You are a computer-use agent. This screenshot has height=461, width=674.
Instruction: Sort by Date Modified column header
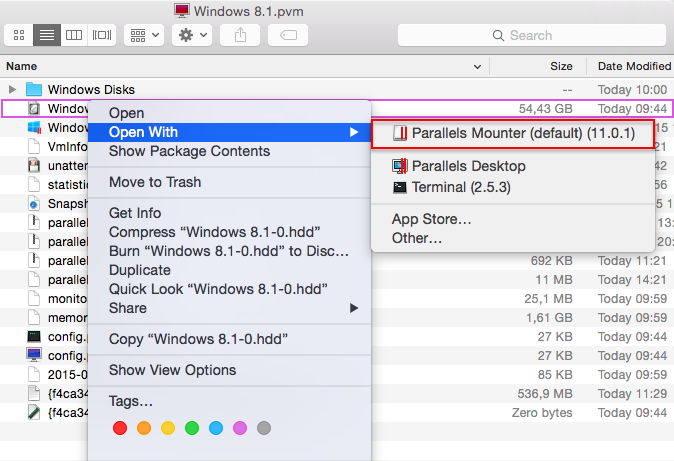(634, 66)
